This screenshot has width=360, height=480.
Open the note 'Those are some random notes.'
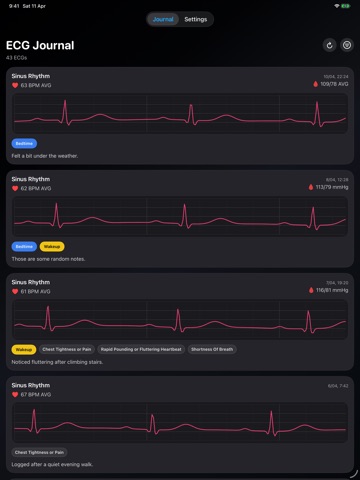[48, 259]
